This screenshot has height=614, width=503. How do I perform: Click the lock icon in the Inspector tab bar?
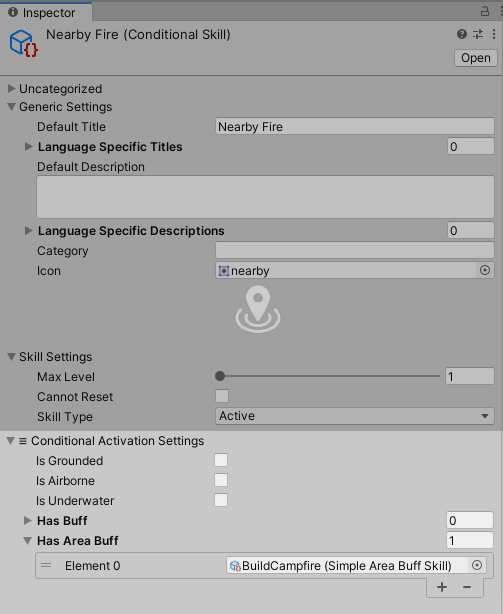(x=485, y=11)
